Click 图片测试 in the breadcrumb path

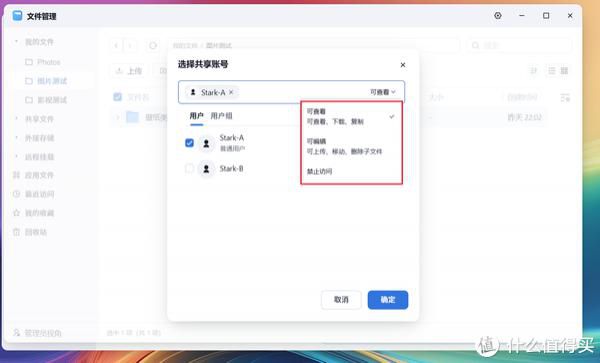tap(218, 46)
